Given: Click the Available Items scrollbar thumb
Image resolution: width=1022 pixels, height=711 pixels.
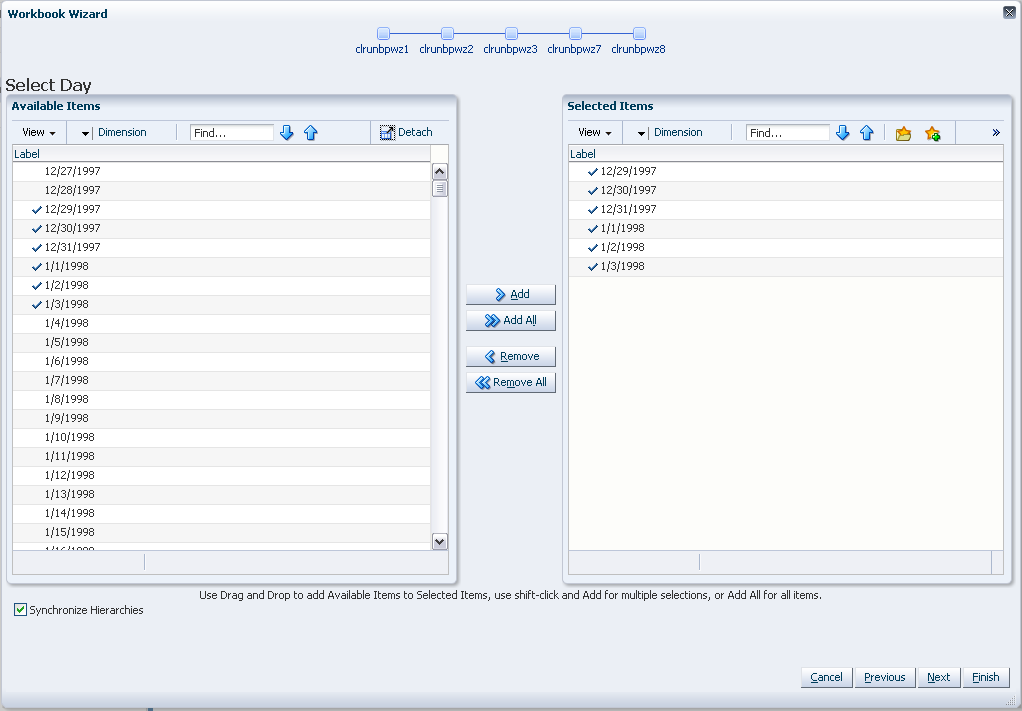Looking at the screenshot, I should point(440,188).
